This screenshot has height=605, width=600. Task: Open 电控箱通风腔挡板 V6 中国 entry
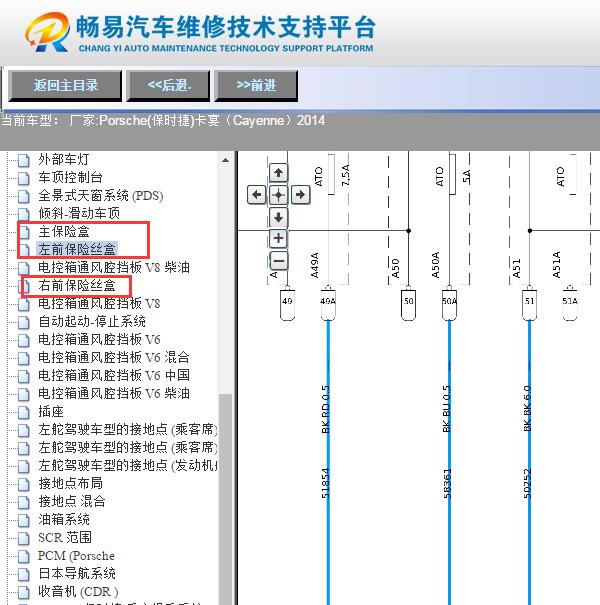(114, 375)
